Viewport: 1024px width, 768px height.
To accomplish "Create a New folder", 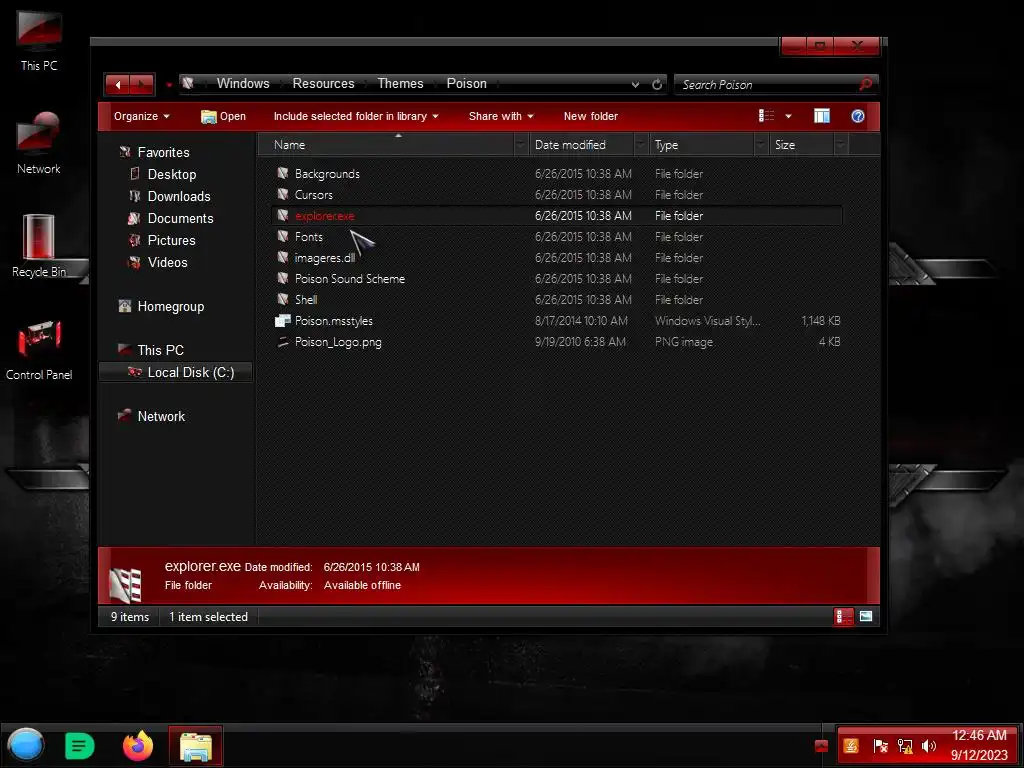I will (590, 116).
